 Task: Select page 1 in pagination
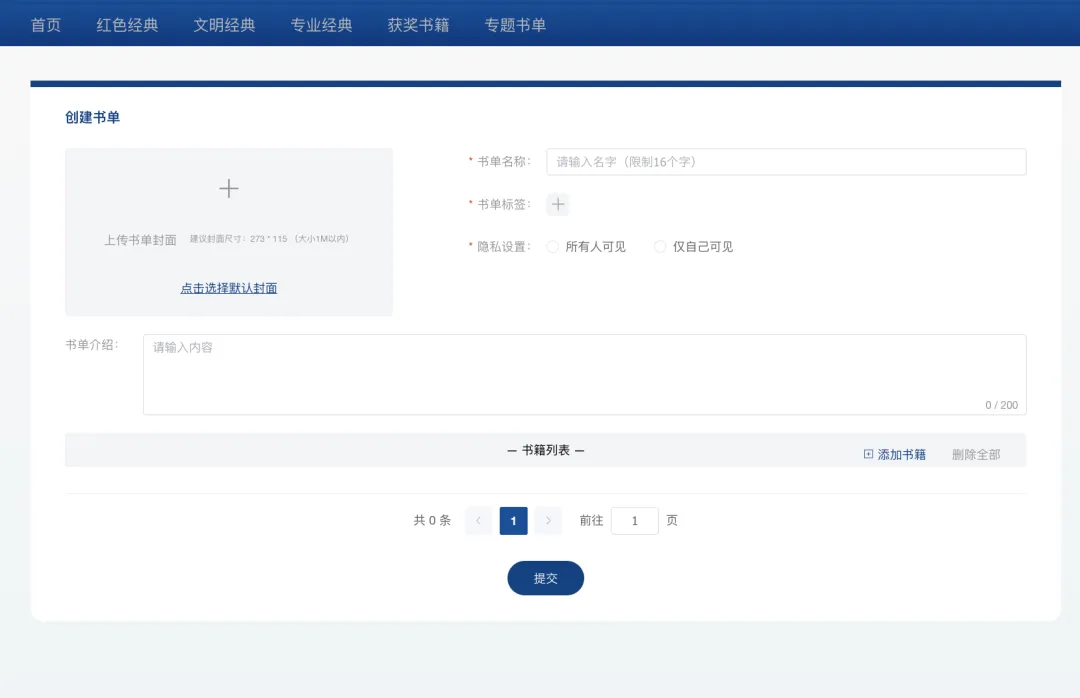pyautogui.click(x=513, y=521)
